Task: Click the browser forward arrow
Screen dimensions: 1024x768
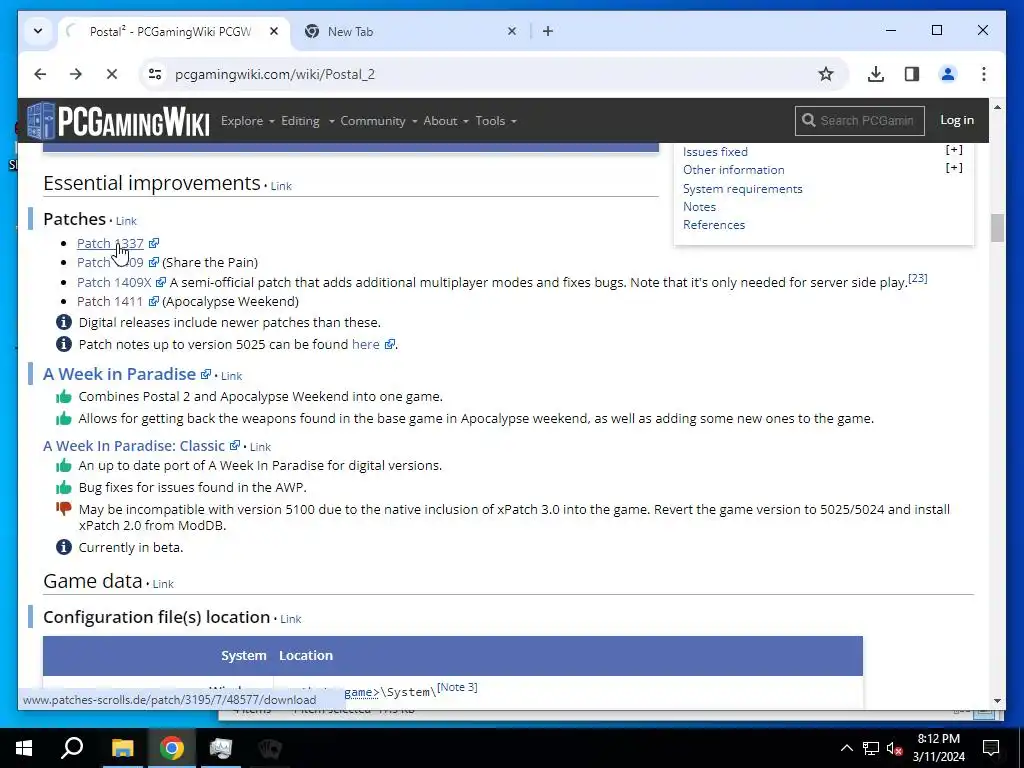Action: [x=76, y=74]
